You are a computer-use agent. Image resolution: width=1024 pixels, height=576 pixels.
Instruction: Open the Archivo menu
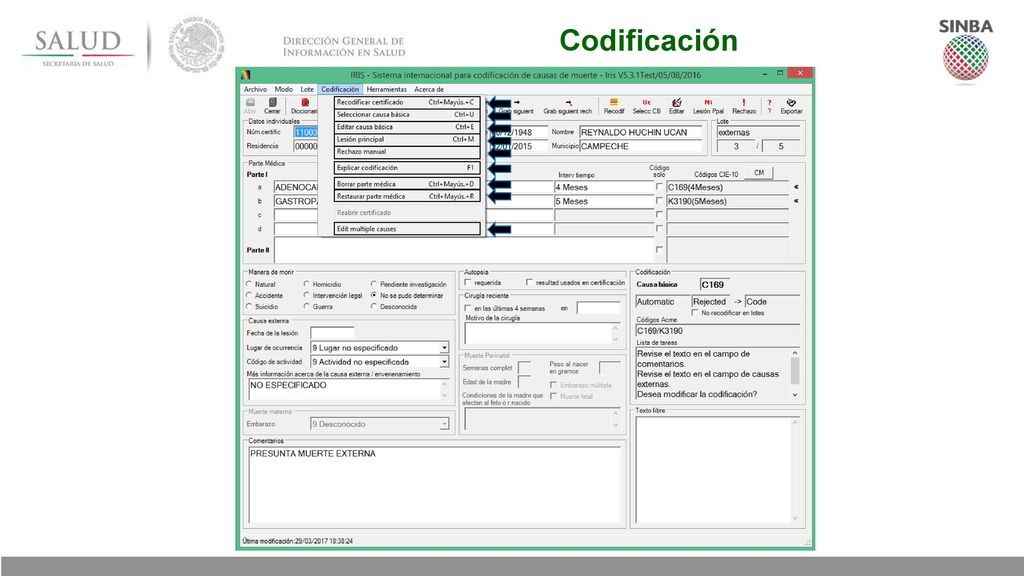pos(255,89)
